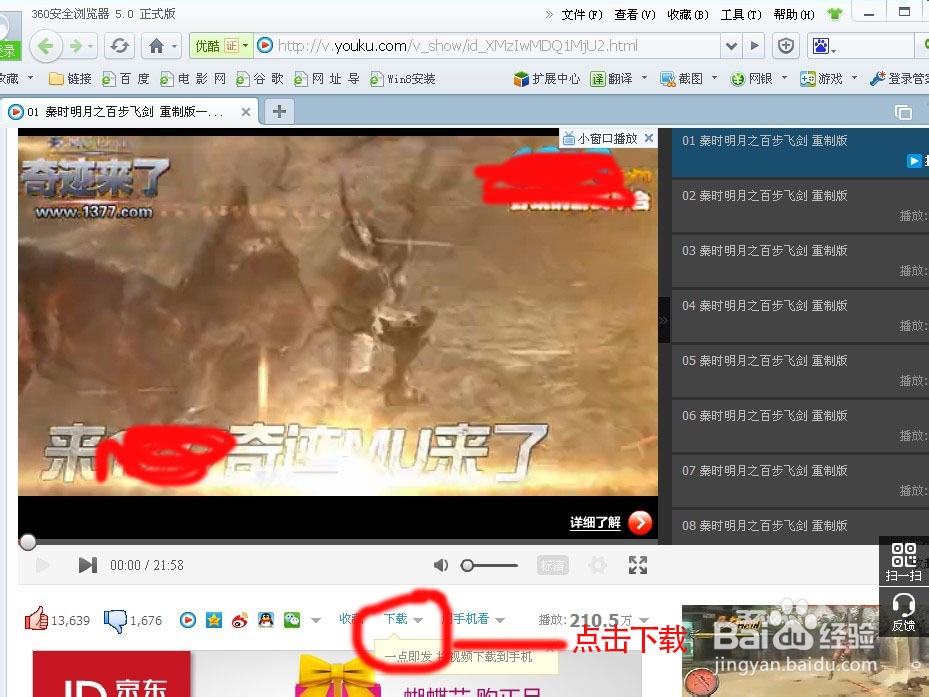Click the 翻译 translate toolbar button
This screenshot has height=697, width=929.
tap(613, 79)
